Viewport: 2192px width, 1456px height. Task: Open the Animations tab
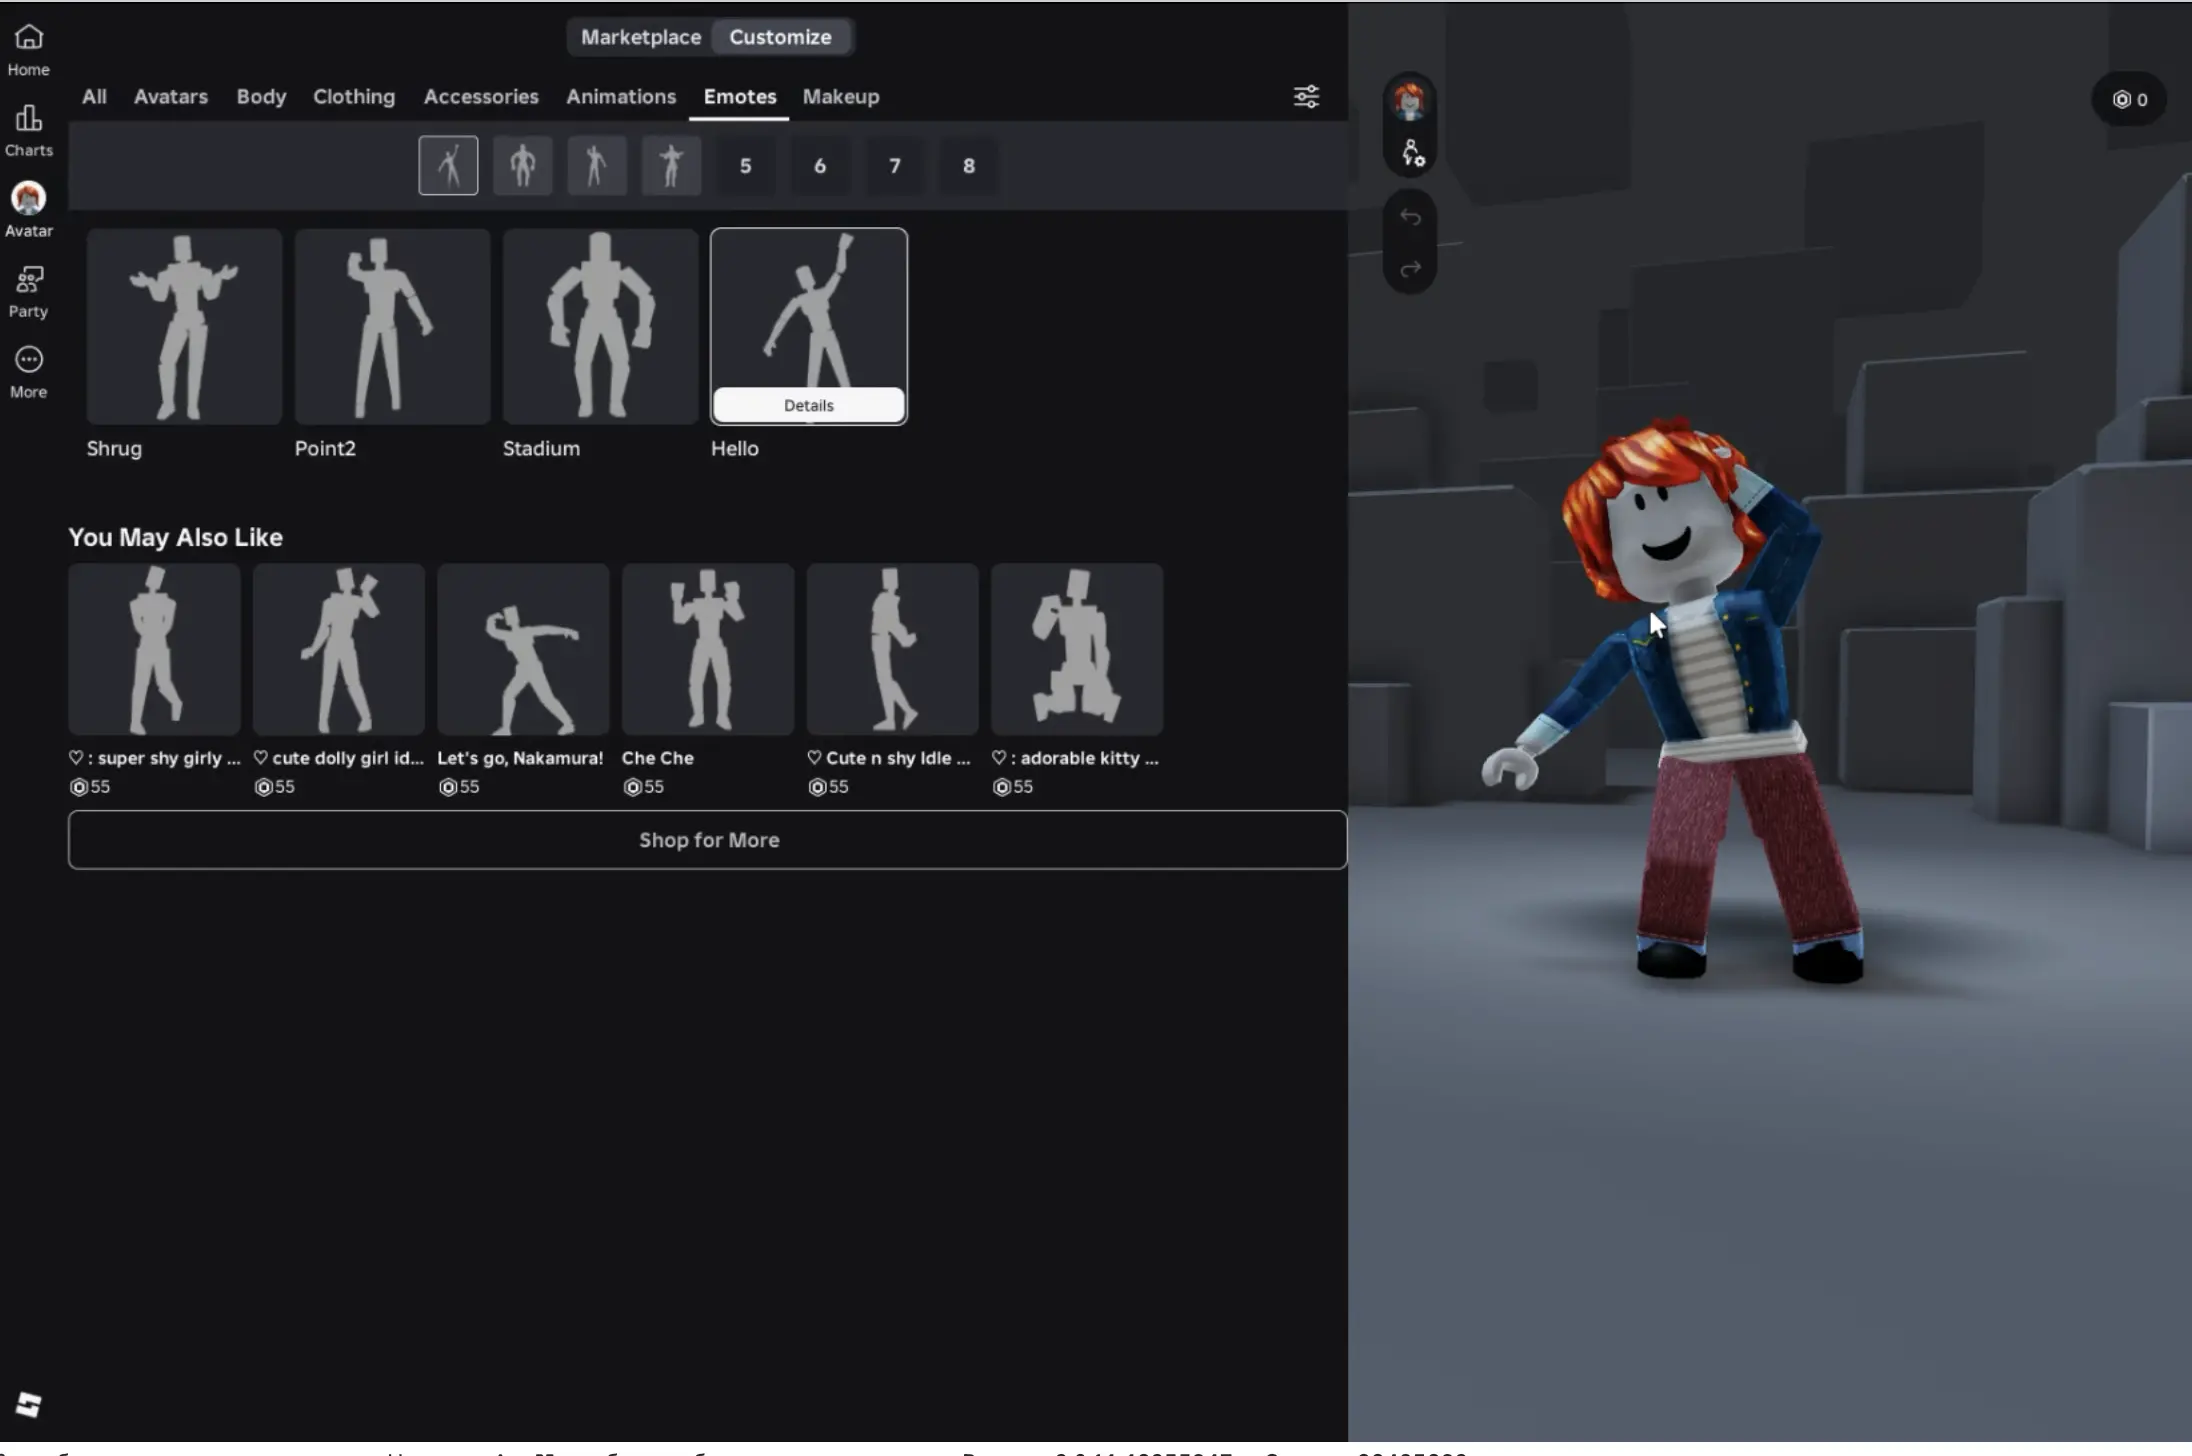tap(621, 97)
